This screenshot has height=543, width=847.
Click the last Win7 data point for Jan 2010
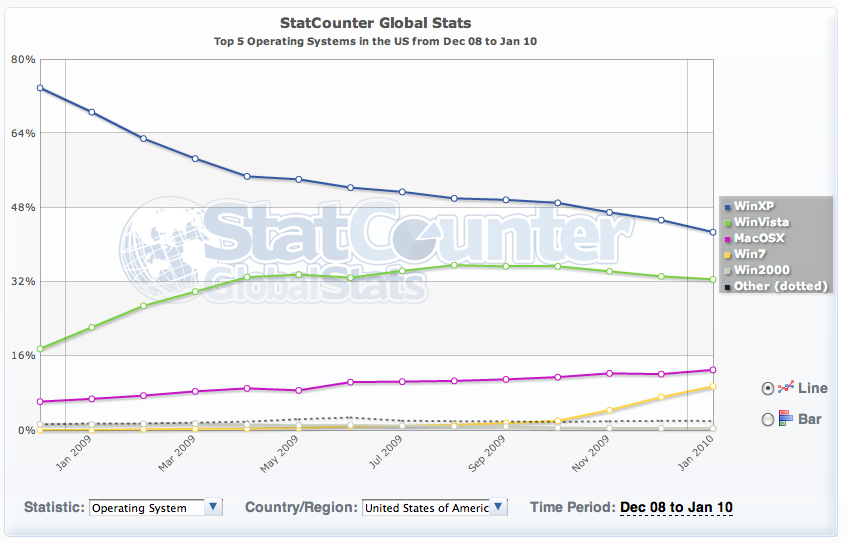(x=713, y=387)
